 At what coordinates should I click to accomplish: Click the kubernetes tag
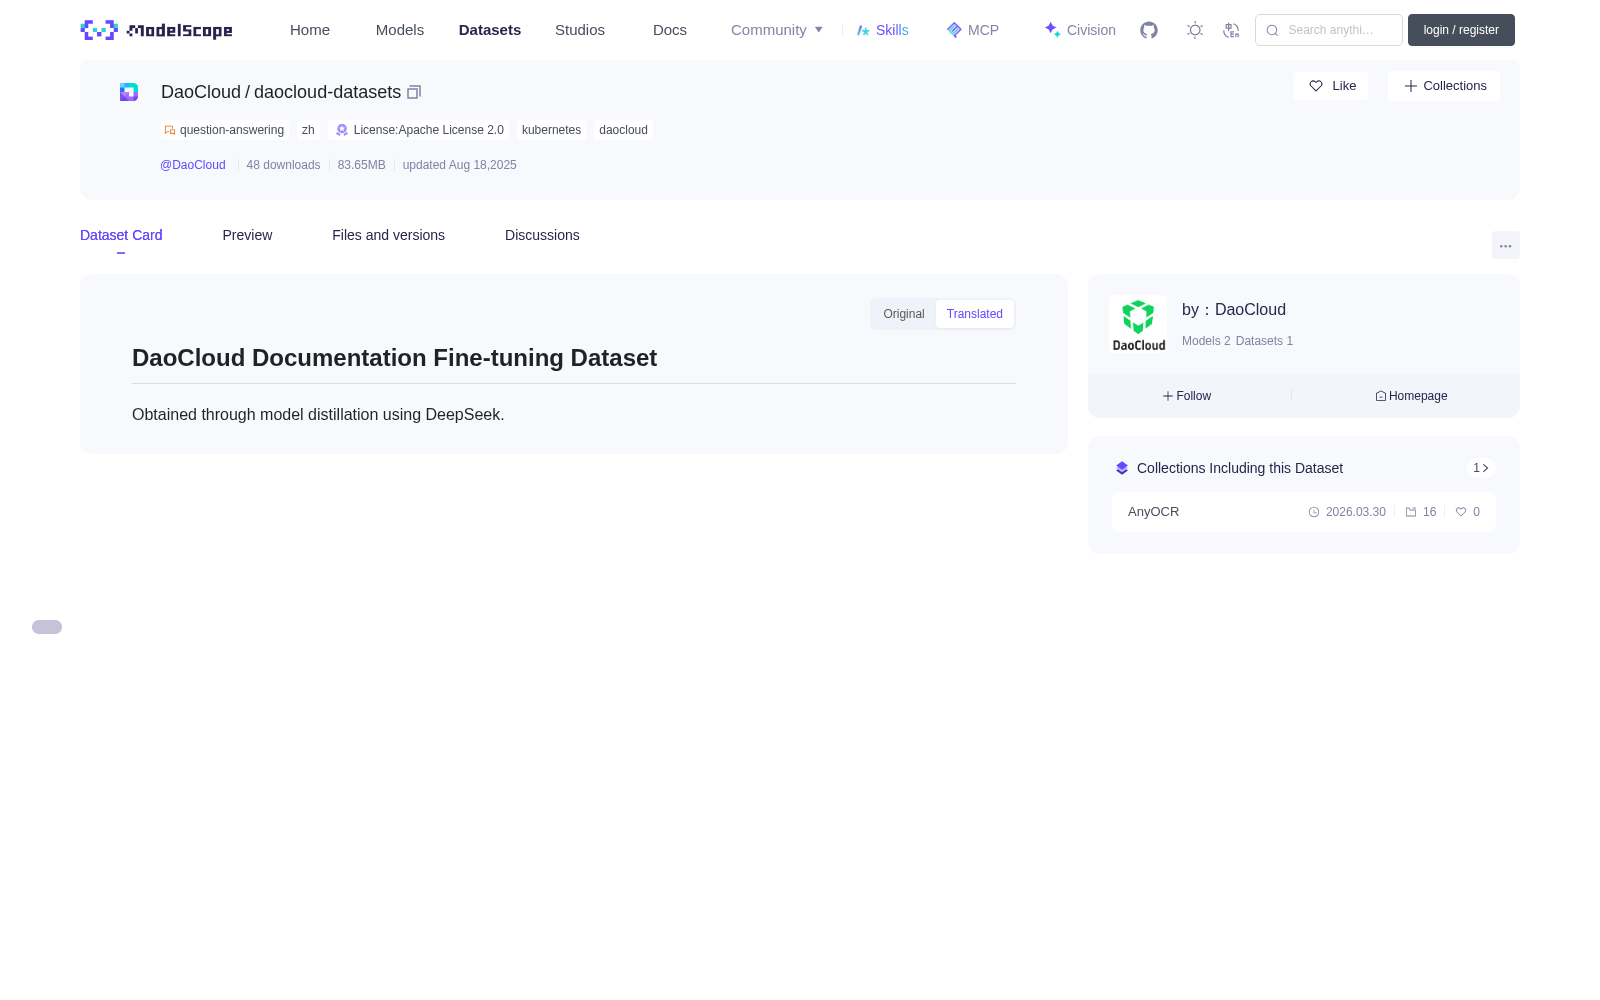click(551, 130)
